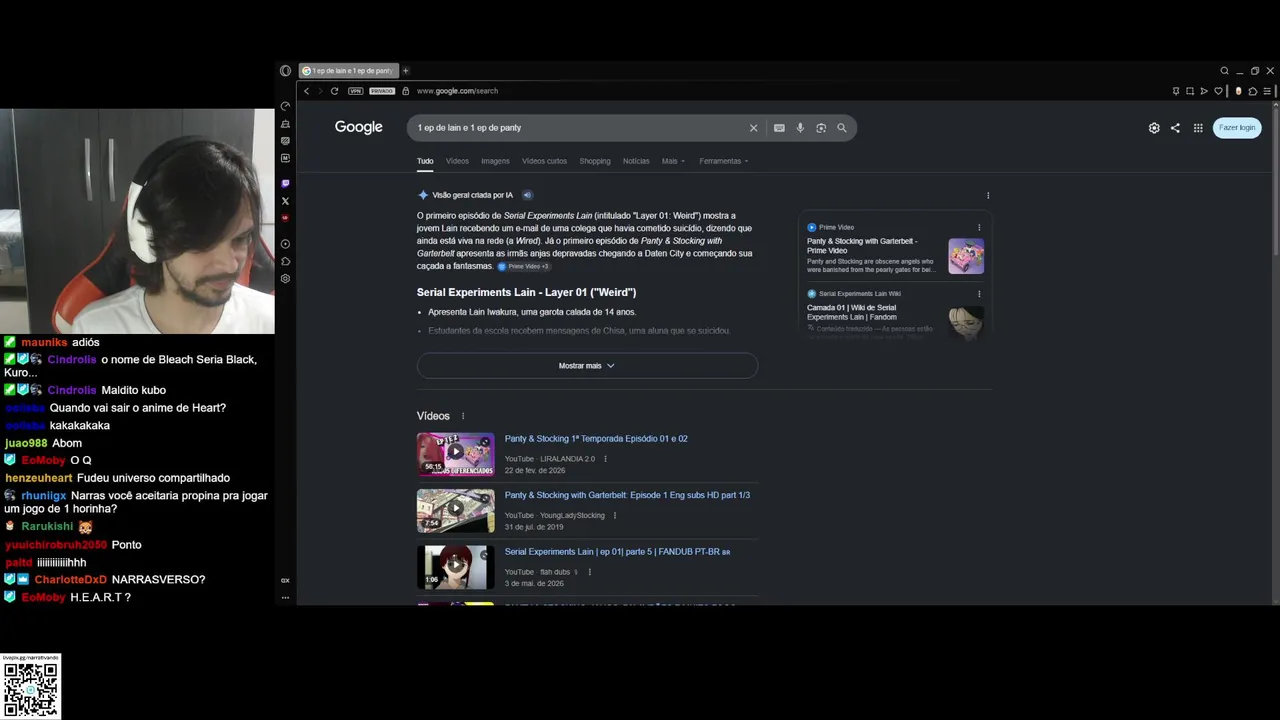The width and height of the screenshot is (1280, 720).
Task: Open Serial Experiments Lain FANDUB PT-BR link
Action: (x=617, y=552)
